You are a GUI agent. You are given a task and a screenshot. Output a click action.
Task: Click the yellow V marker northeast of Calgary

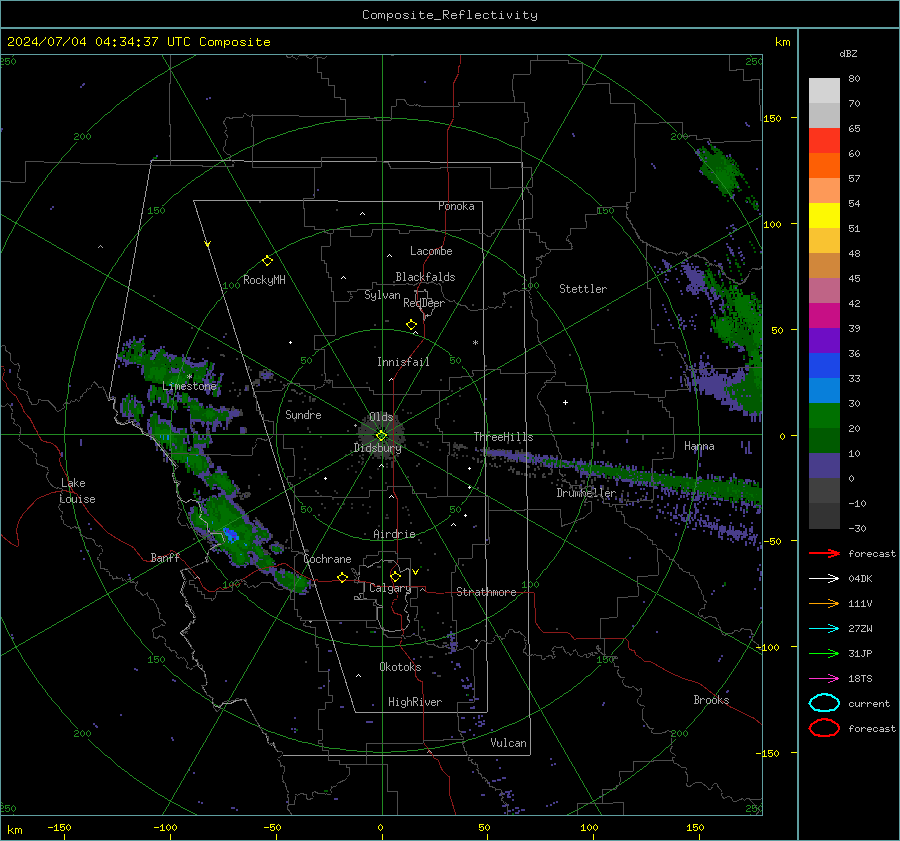pos(416,572)
